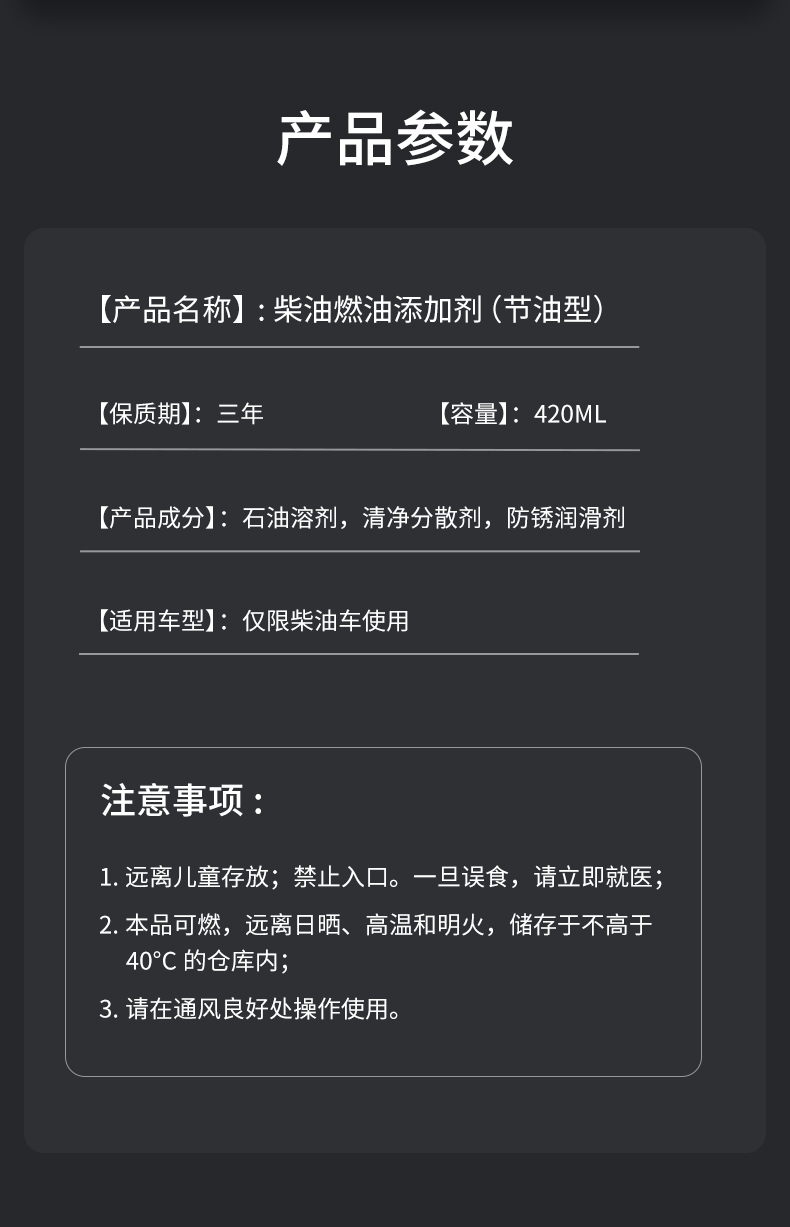Click the 产品参数 heading

pos(395,138)
